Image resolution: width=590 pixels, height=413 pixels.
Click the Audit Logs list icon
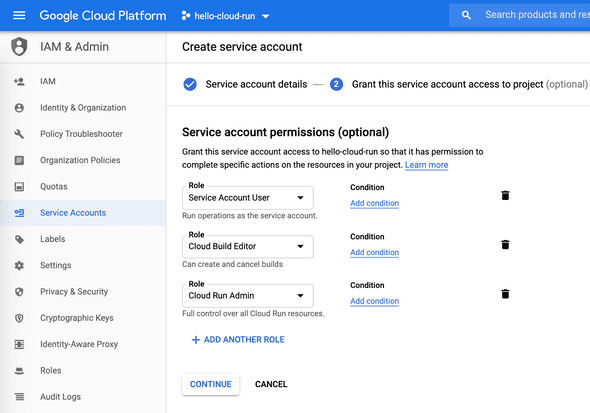19,396
